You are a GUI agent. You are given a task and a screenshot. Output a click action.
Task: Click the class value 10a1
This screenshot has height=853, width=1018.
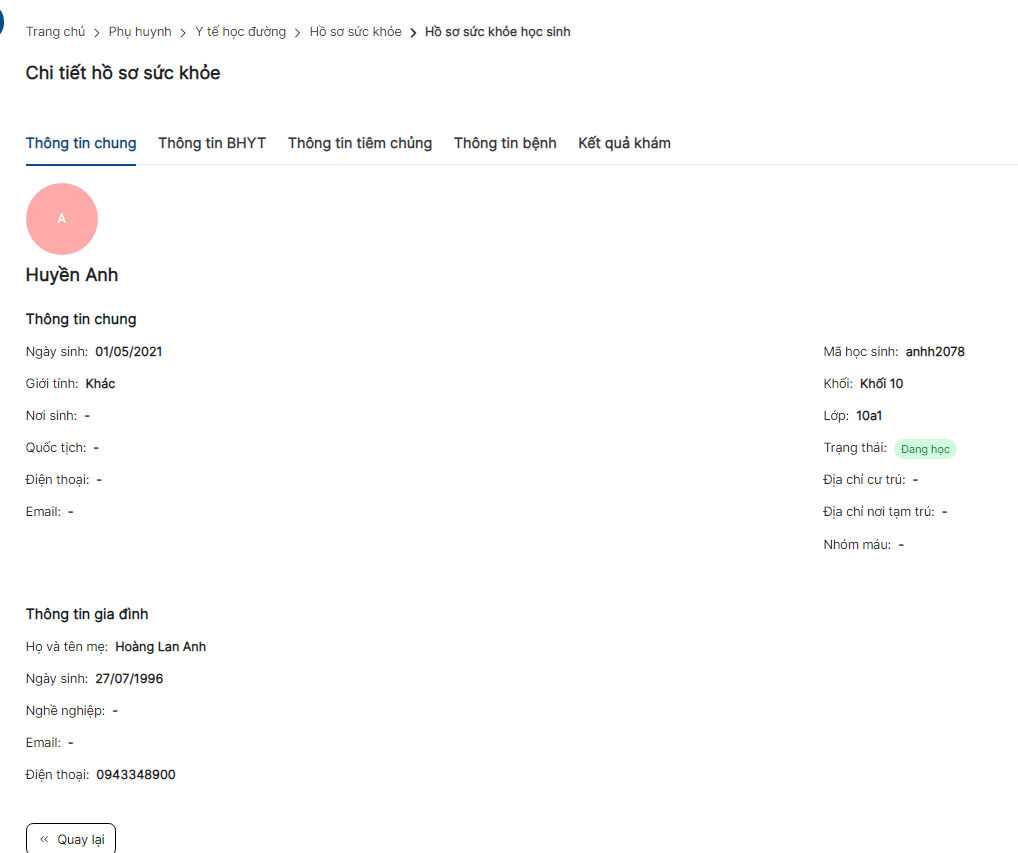click(869, 415)
